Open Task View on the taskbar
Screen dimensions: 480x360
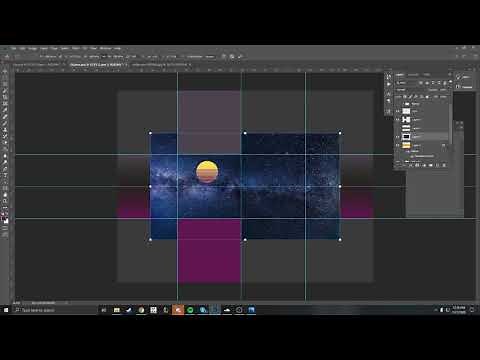pyautogui.click(x=104, y=310)
